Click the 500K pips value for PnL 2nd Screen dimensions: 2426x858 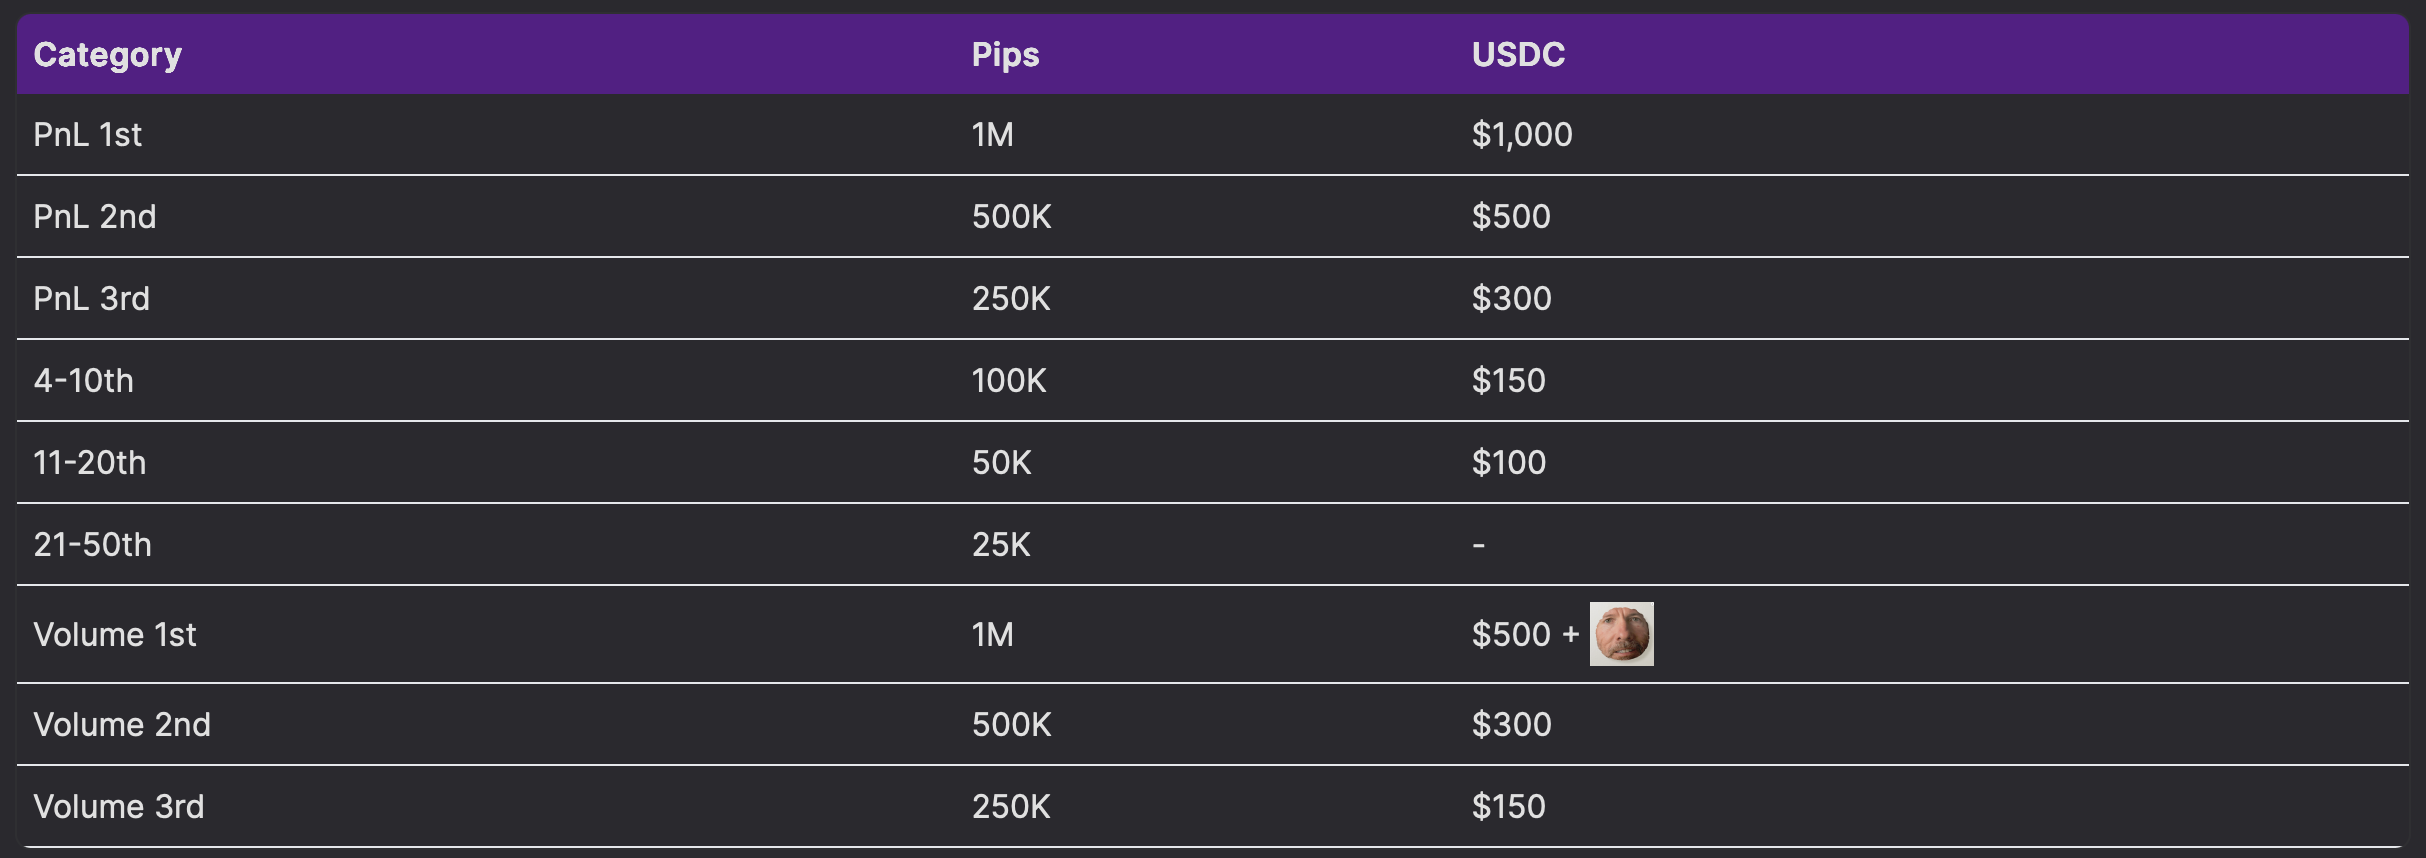[x=1011, y=216]
